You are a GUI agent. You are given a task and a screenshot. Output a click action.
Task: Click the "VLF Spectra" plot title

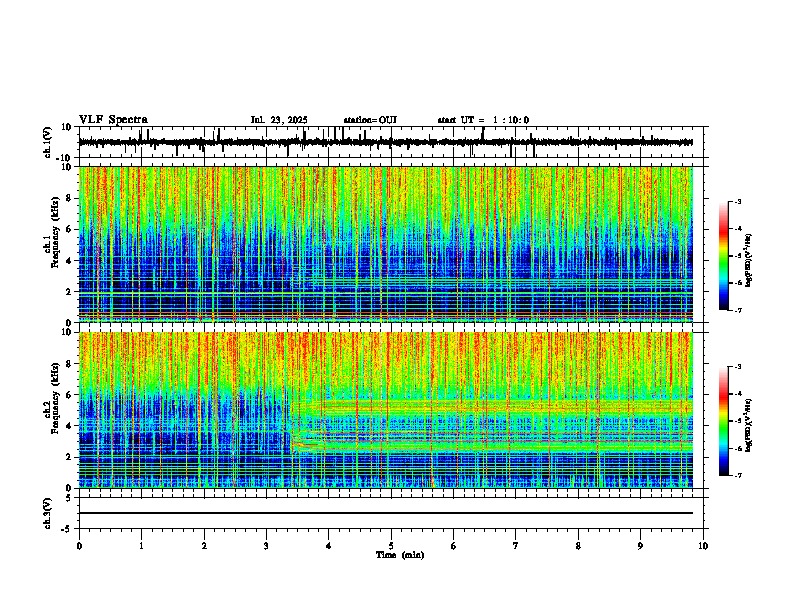coord(113,120)
